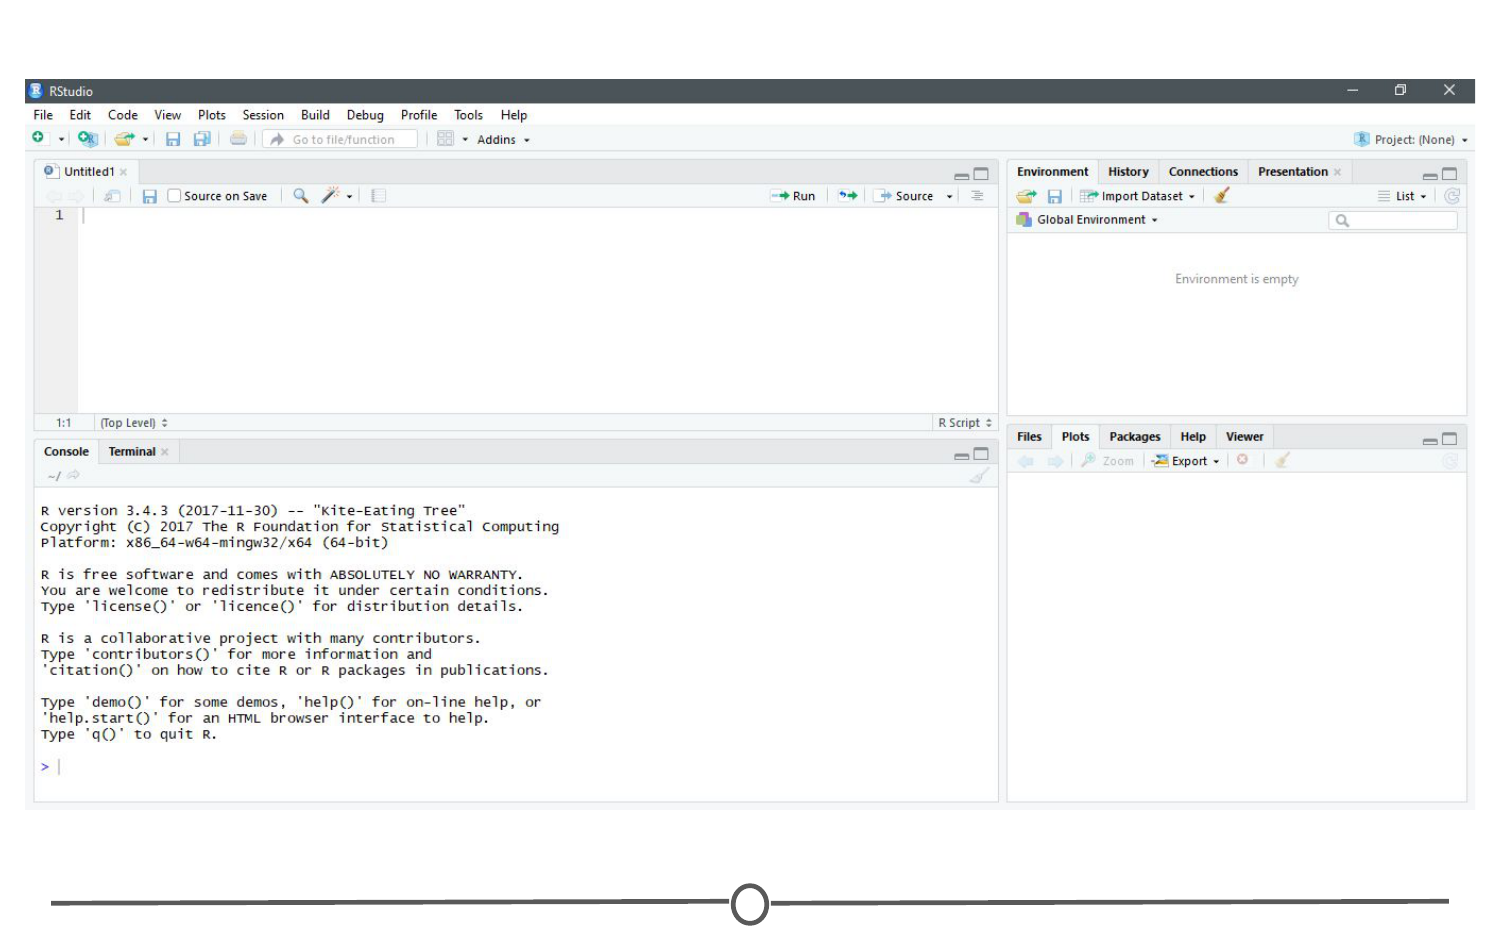Screen dimensions: 1500x938
Task: Switch to the Packages tab
Action: pos(1134,437)
